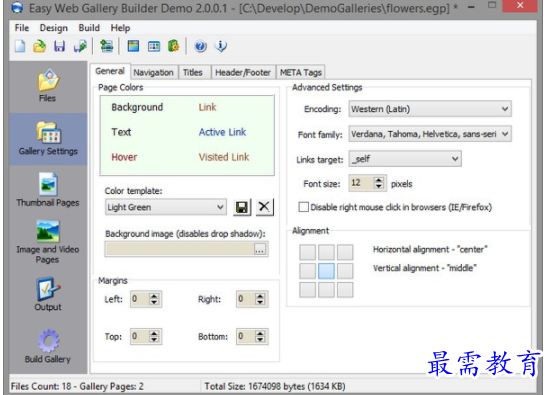Expand the Font family dropdown
The width and height of the screenshot is (549, 395).
505,134
